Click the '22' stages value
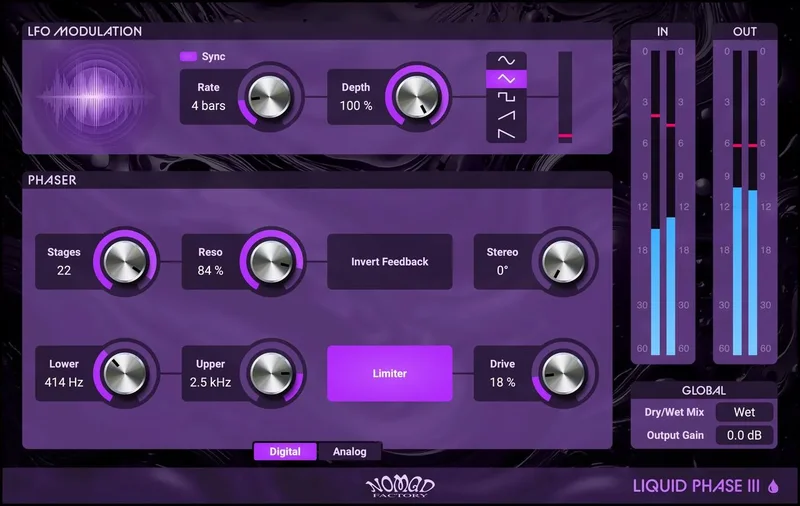 pyautogui.click(x=64, y=271)
